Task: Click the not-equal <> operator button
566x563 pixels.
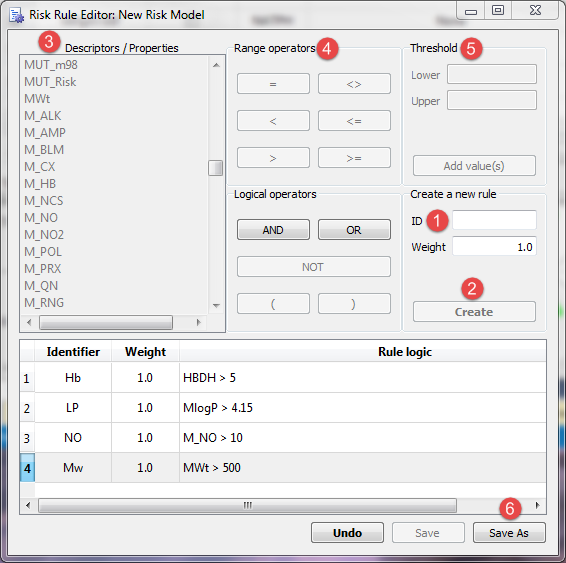Action: (x=354, y=84)
